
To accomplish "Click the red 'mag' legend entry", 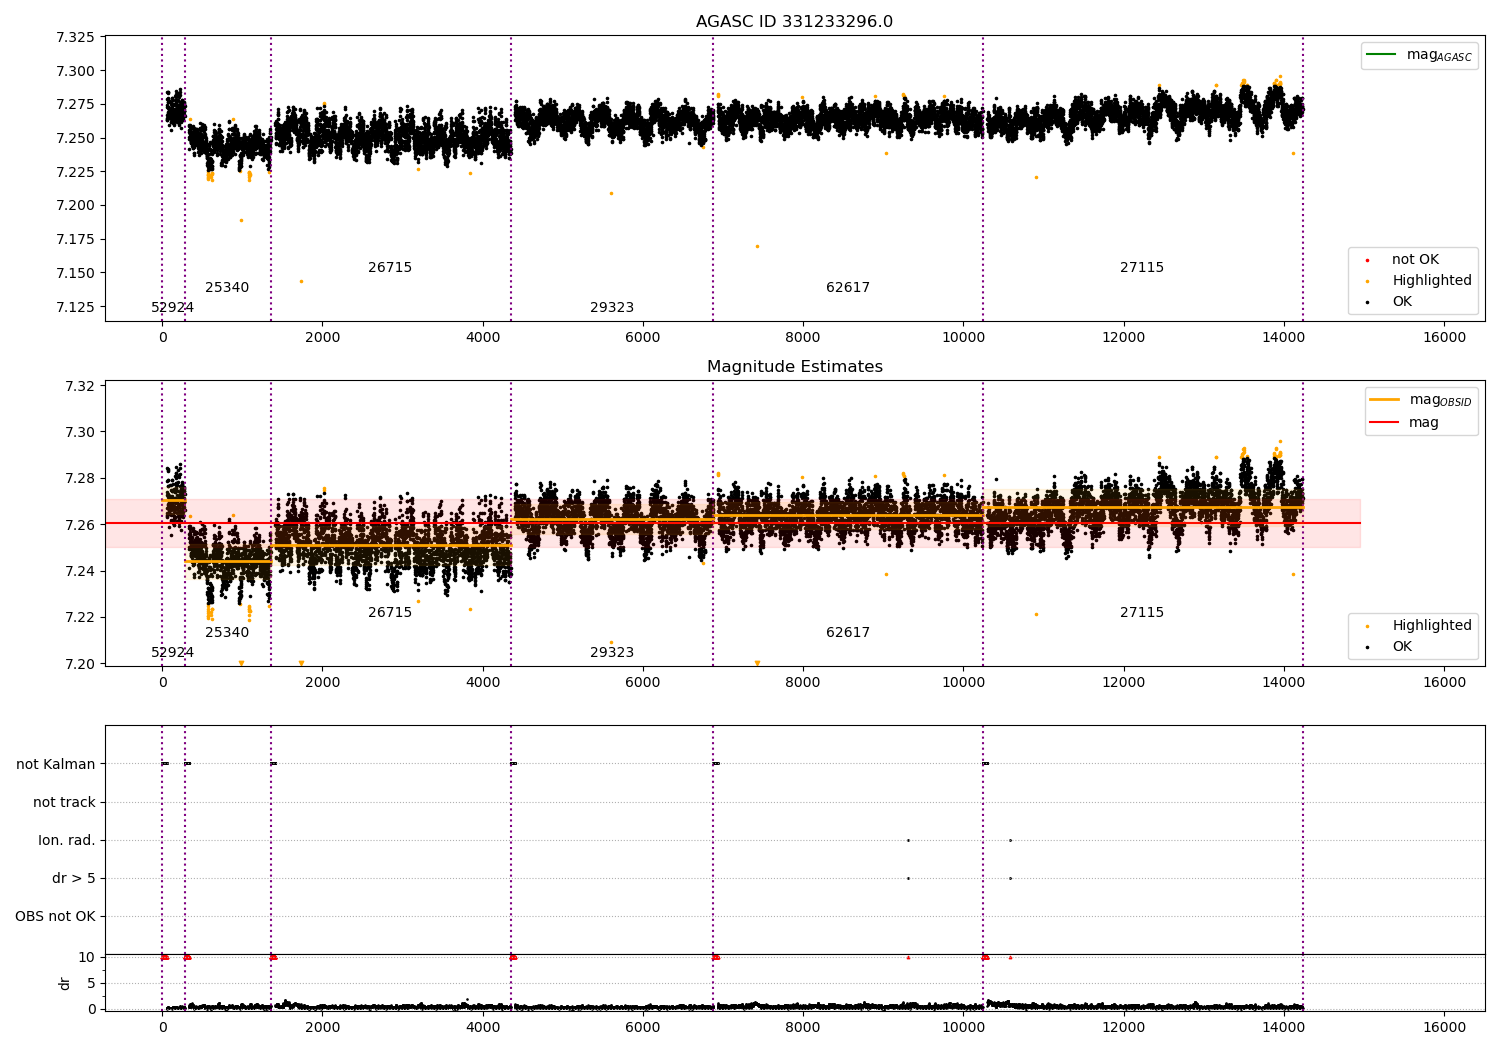I will click(x=1405, y=423).
